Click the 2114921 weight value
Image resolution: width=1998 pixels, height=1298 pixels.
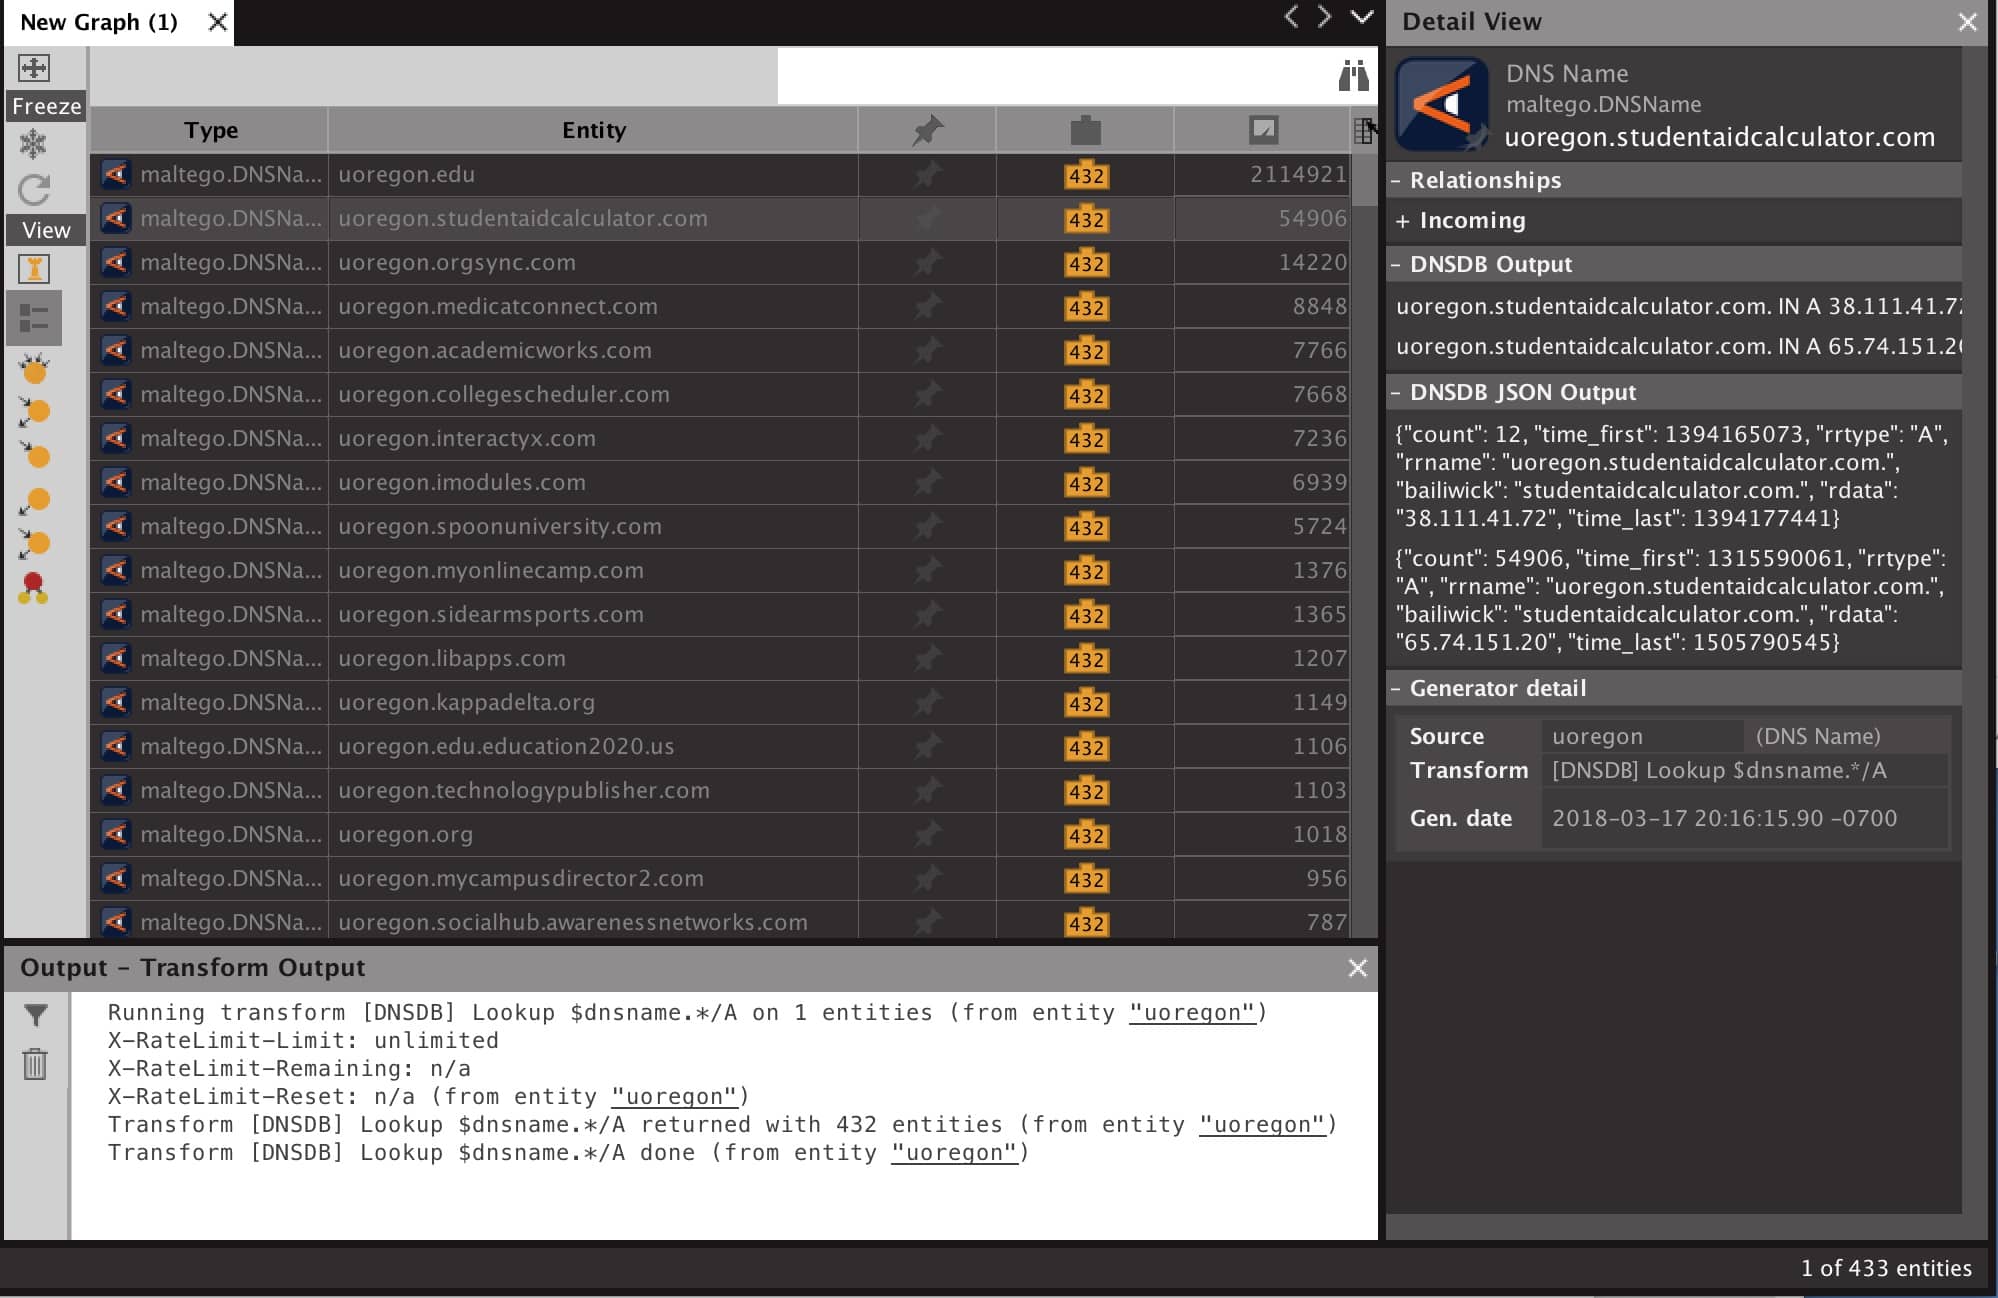[x=1297, y=174]
